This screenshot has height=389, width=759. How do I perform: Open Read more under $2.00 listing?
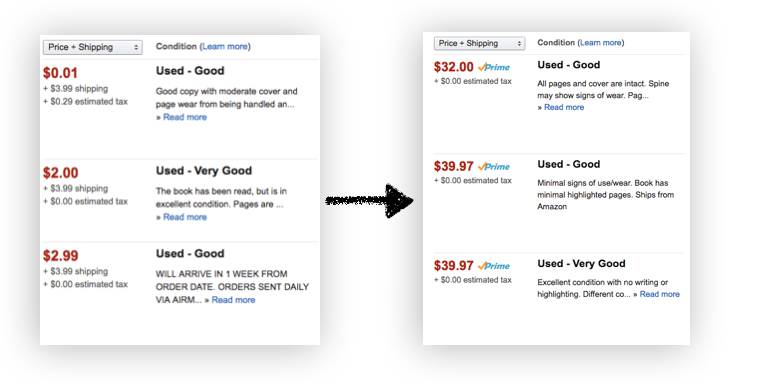(185, 217)
